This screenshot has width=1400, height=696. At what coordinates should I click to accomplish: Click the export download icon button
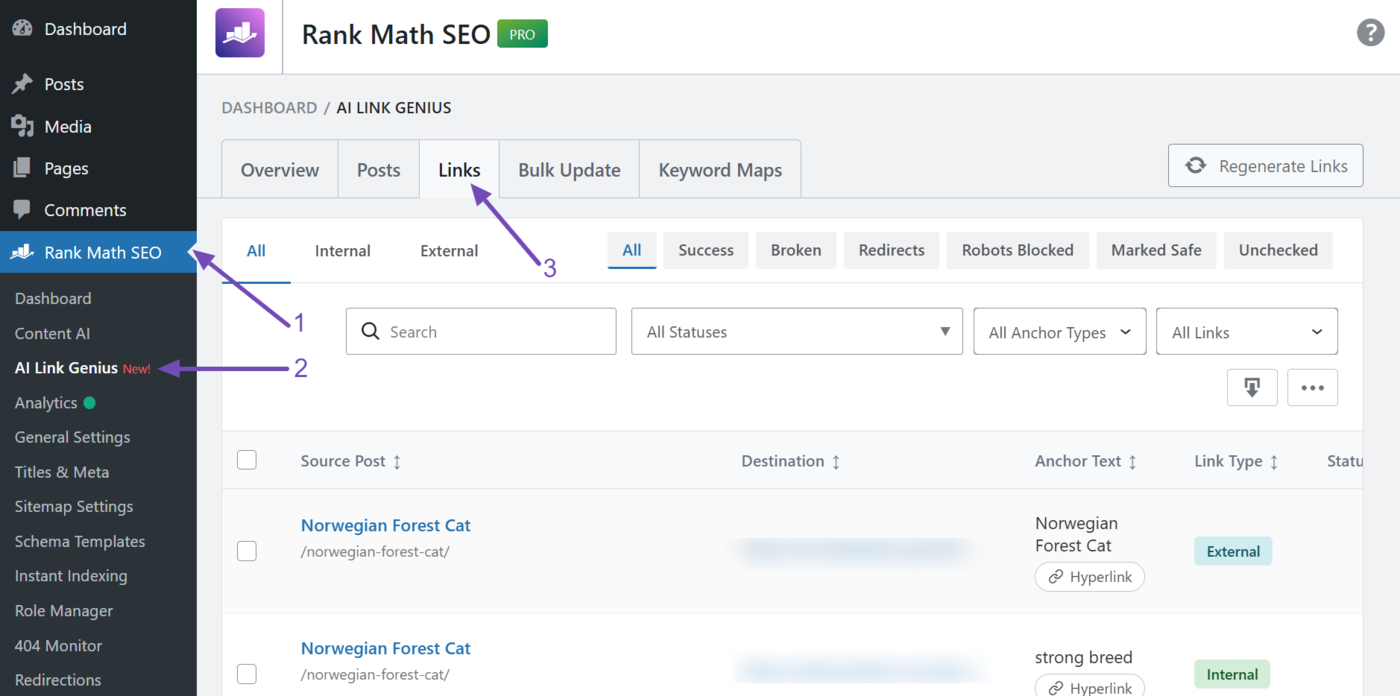coord(1252,388)
